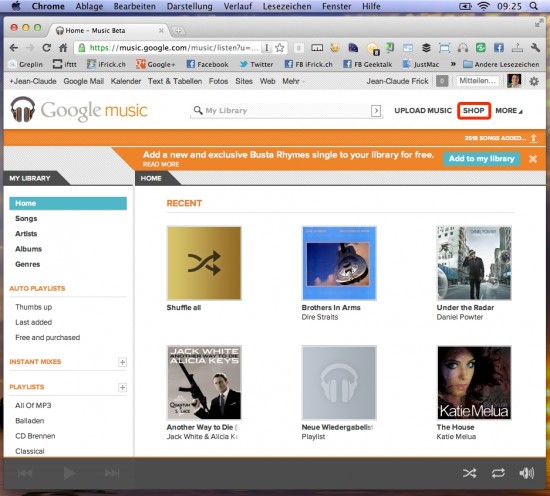
Task: Click the search options arrow in My Library box
Action: tap(376, 111)
